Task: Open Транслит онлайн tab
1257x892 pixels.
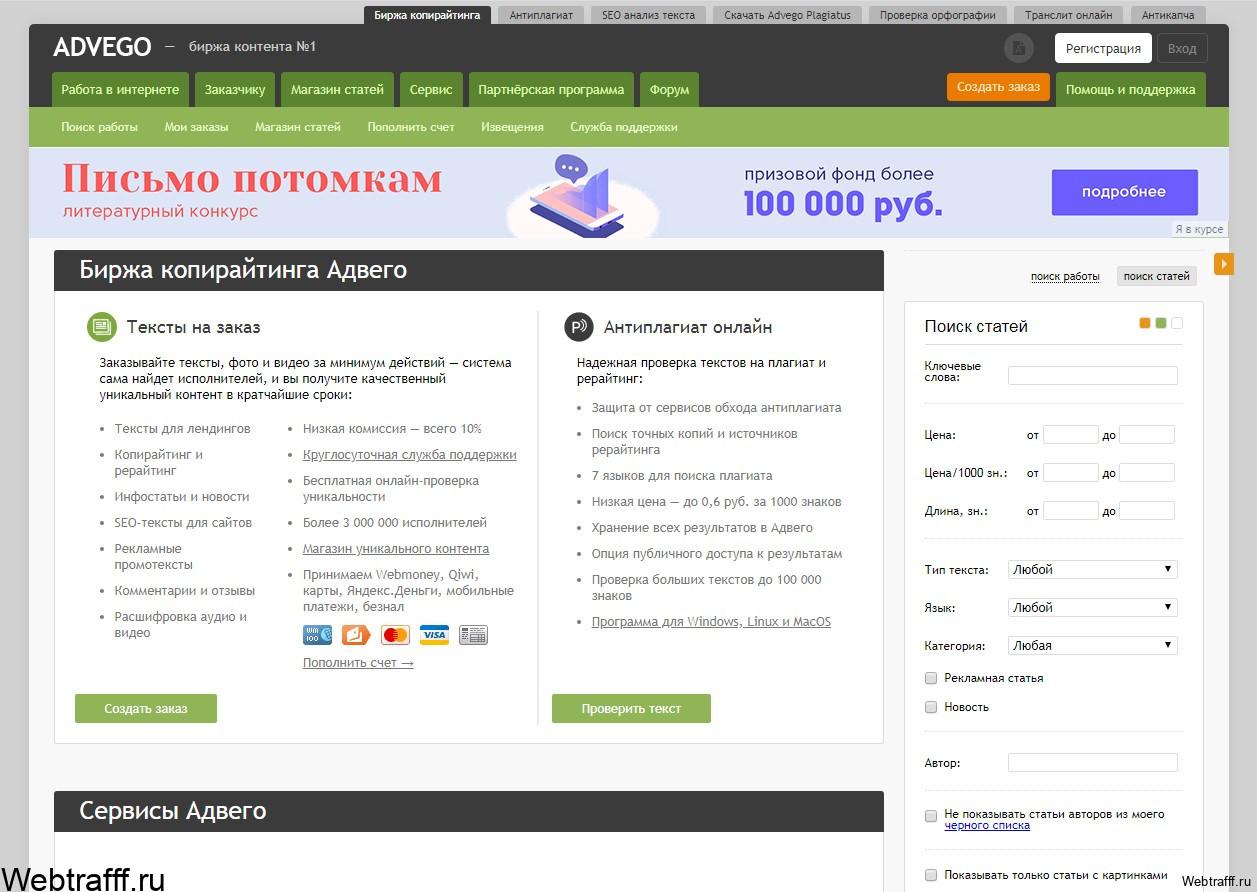Action: 1069,15
